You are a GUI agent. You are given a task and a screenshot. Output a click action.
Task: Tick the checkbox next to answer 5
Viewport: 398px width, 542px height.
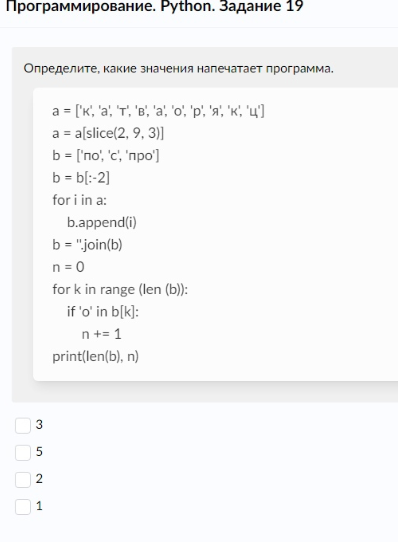(x=23, y=452)
